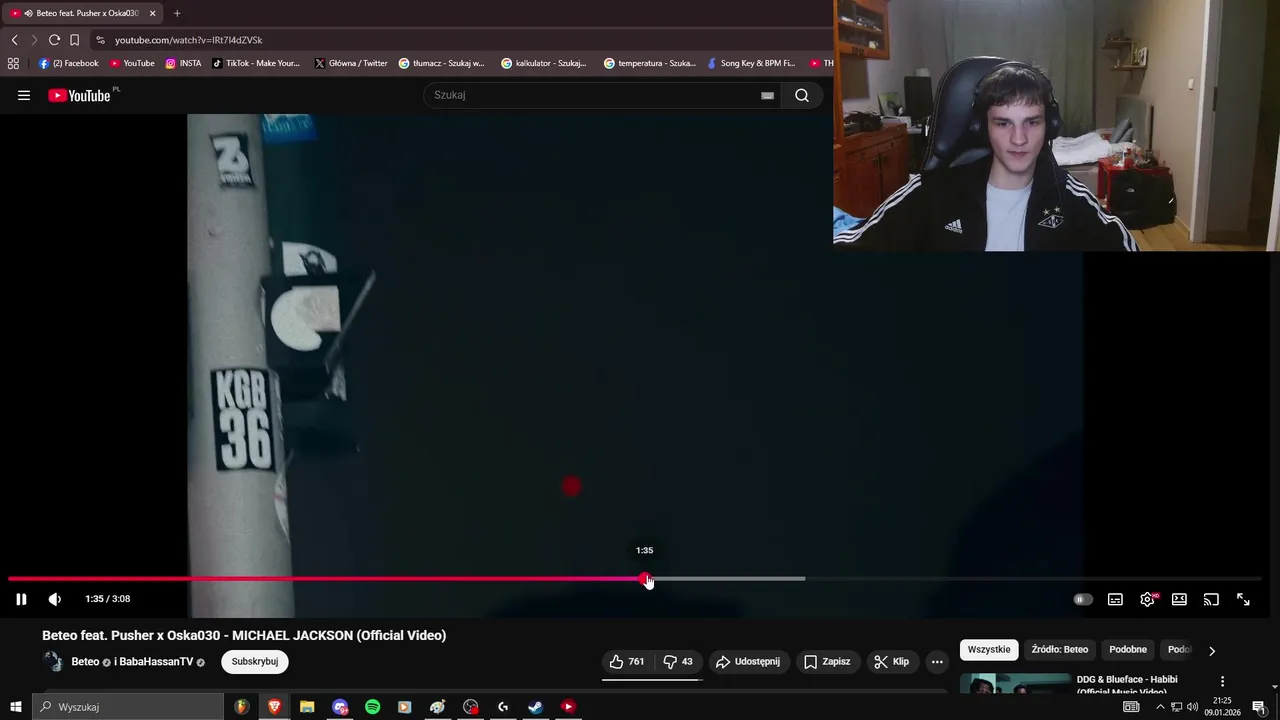The image size is (1280, 720).
Task: Save video with Zapisz button
Action: pyautogui.click(x=827, y=661)
